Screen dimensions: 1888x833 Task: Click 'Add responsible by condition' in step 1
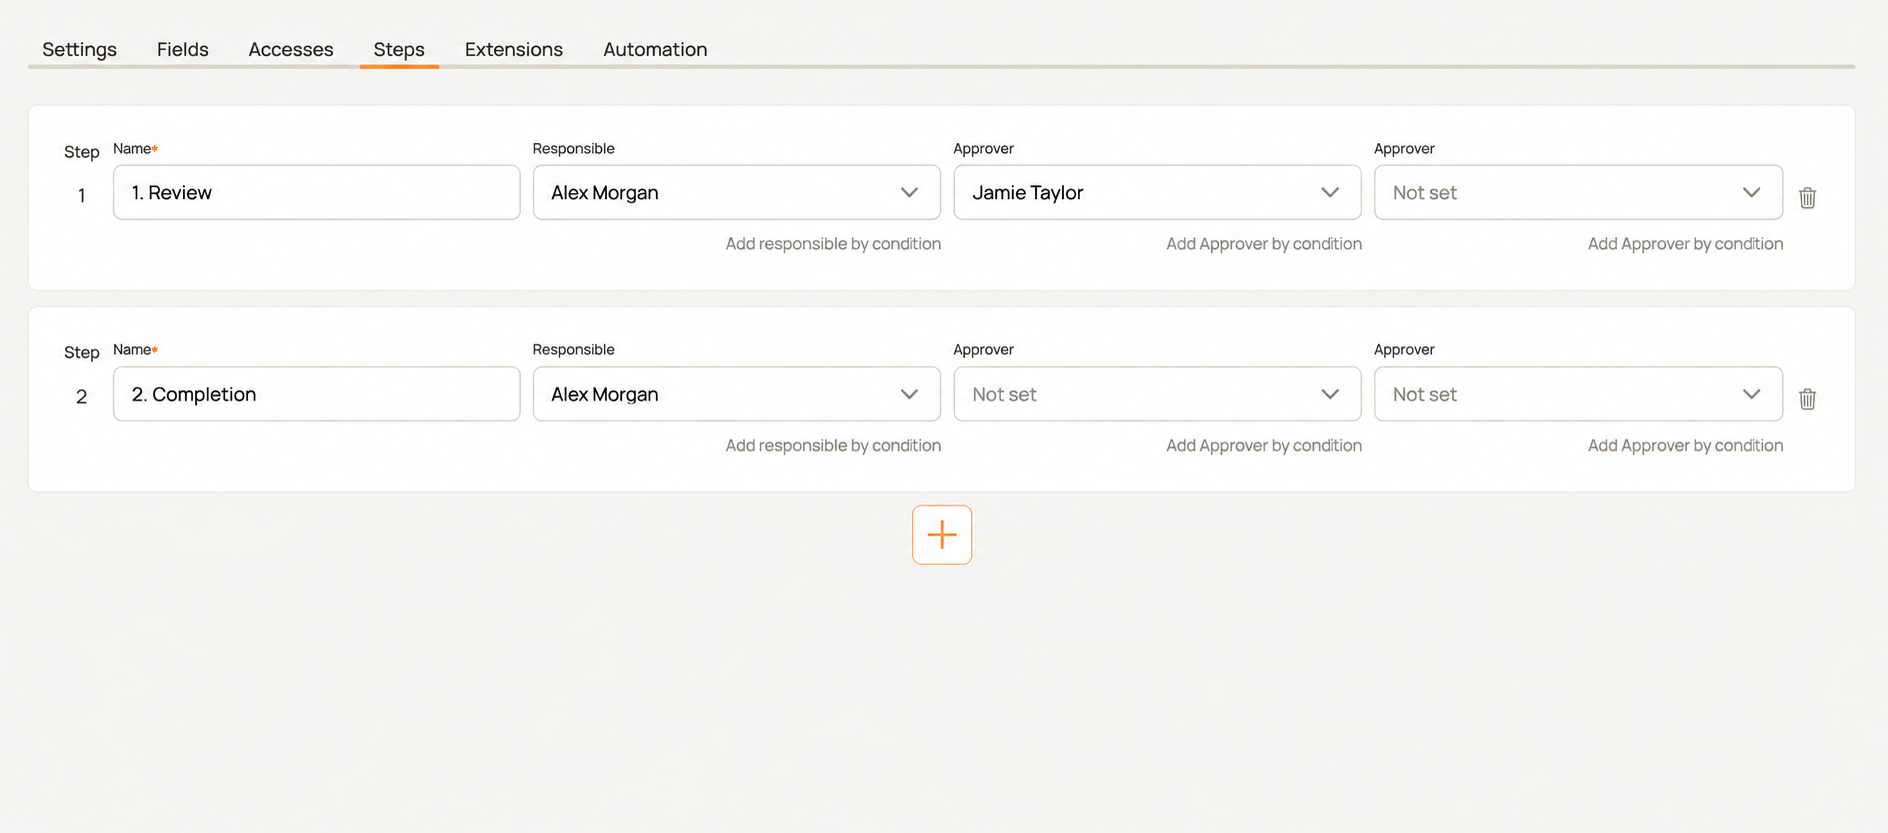(x=833, y=244)
